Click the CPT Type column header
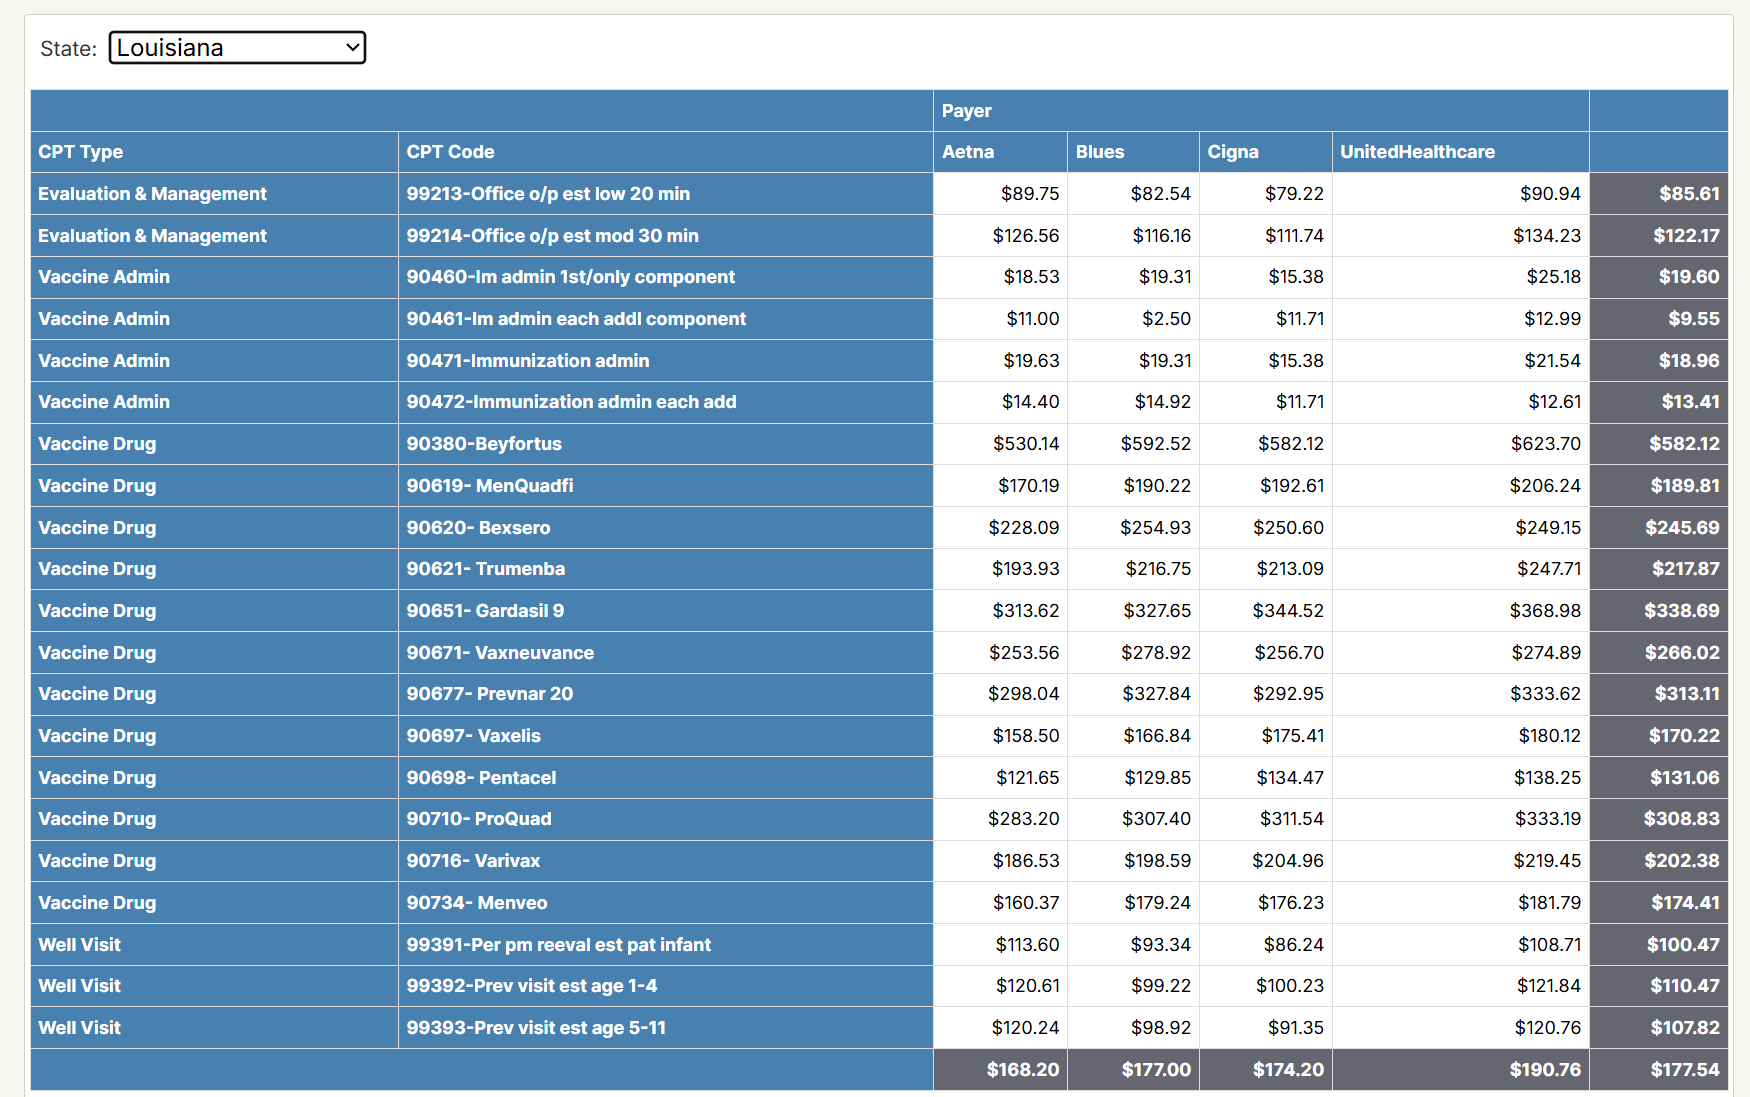Screen dimensions: 1750x1097 point(214,152)
